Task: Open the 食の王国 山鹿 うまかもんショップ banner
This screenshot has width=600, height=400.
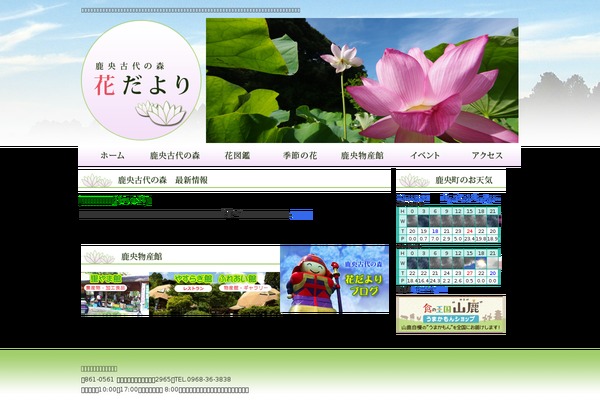Action: 451,314
